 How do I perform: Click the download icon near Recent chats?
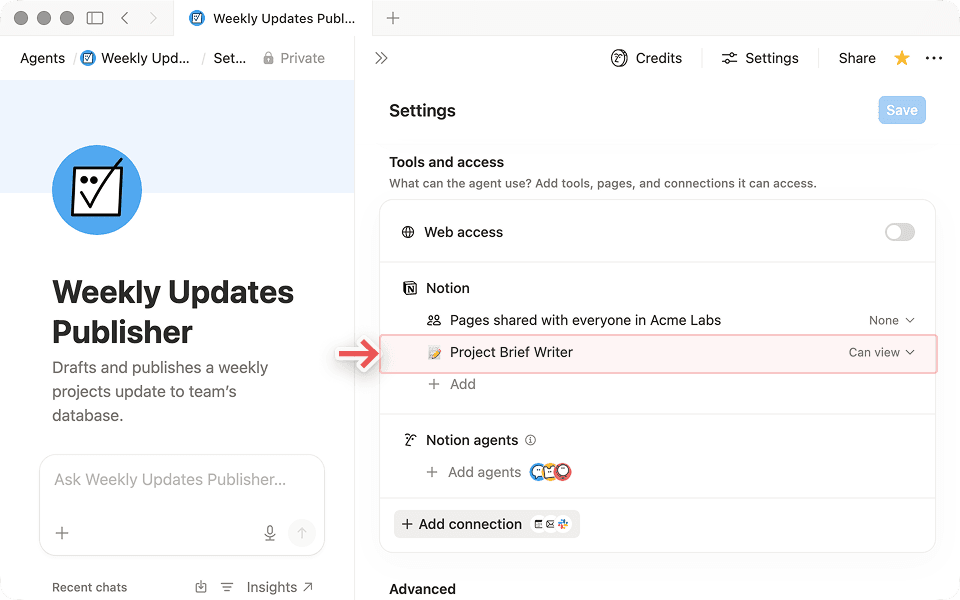point(201,587)
